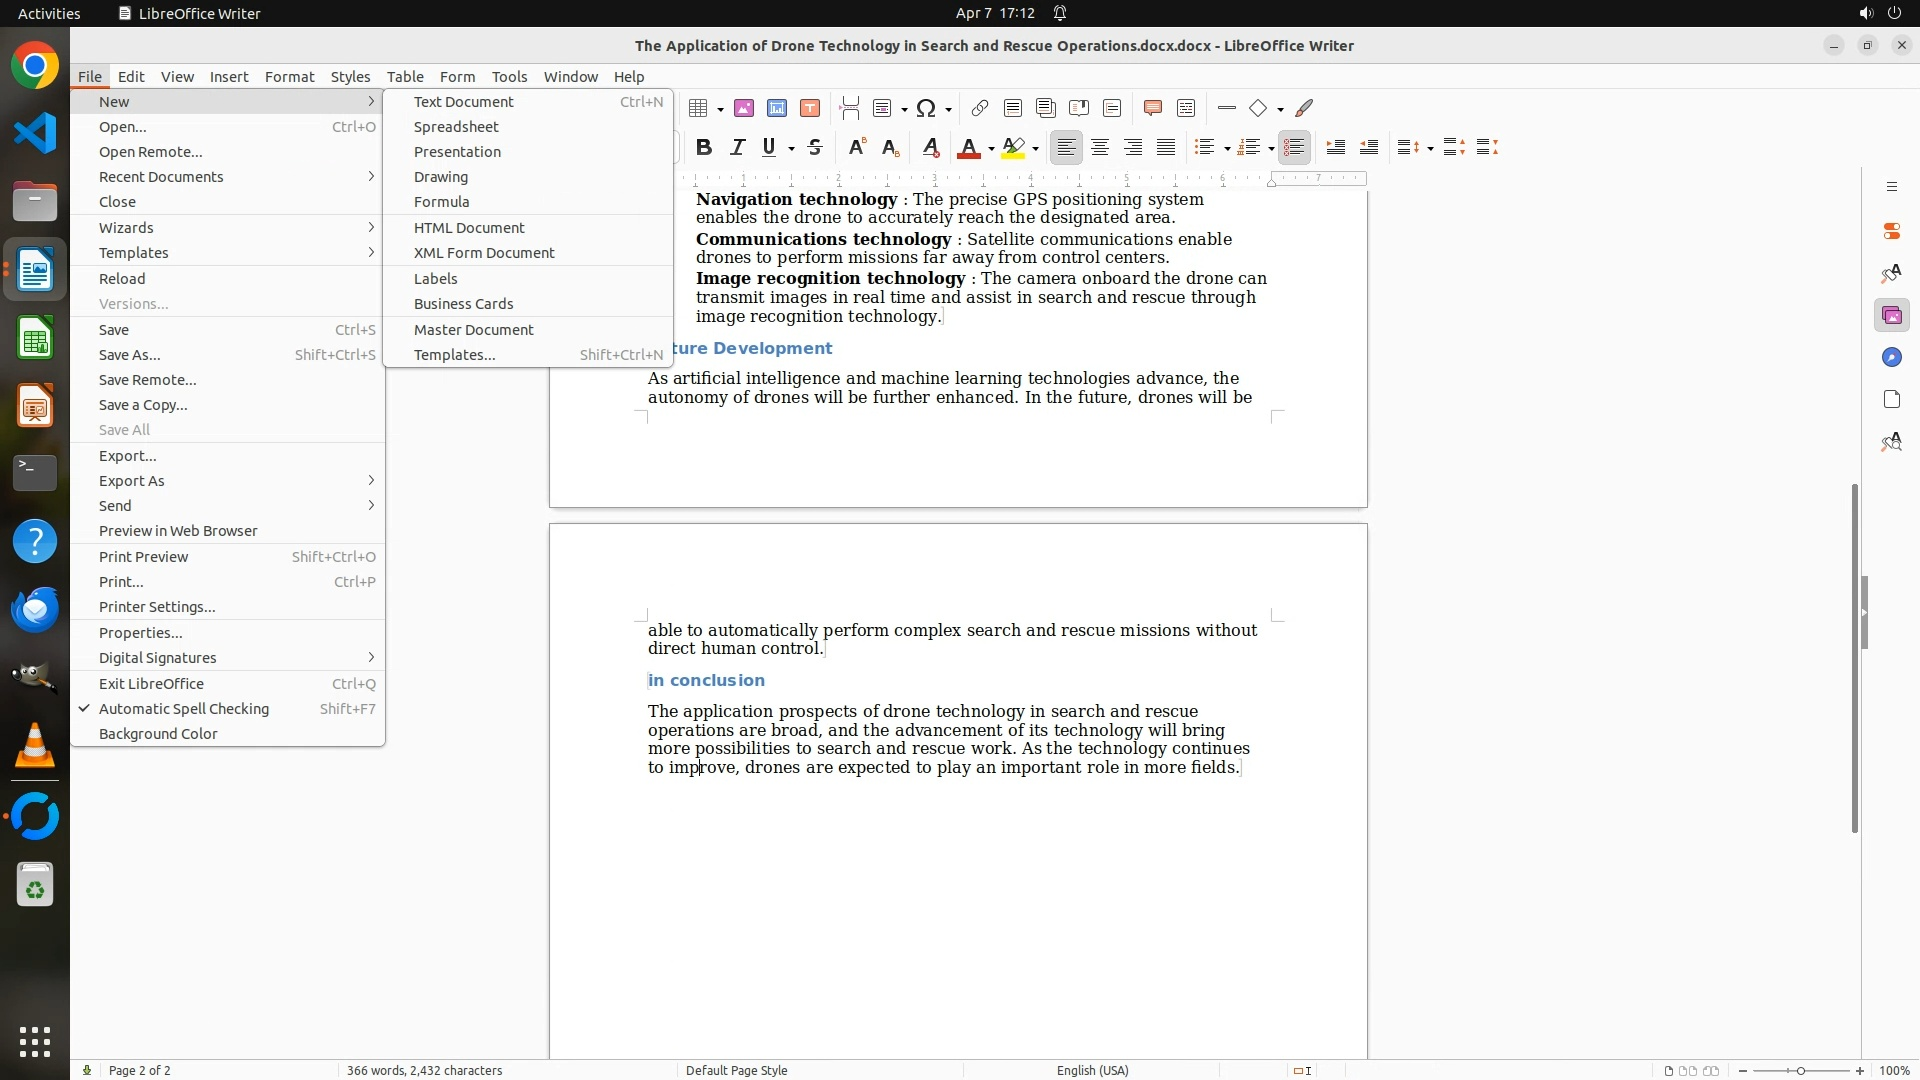Click the Insert Text Box icon
This screenshot has width=1920, height=1080.
(x=810, y=108)
